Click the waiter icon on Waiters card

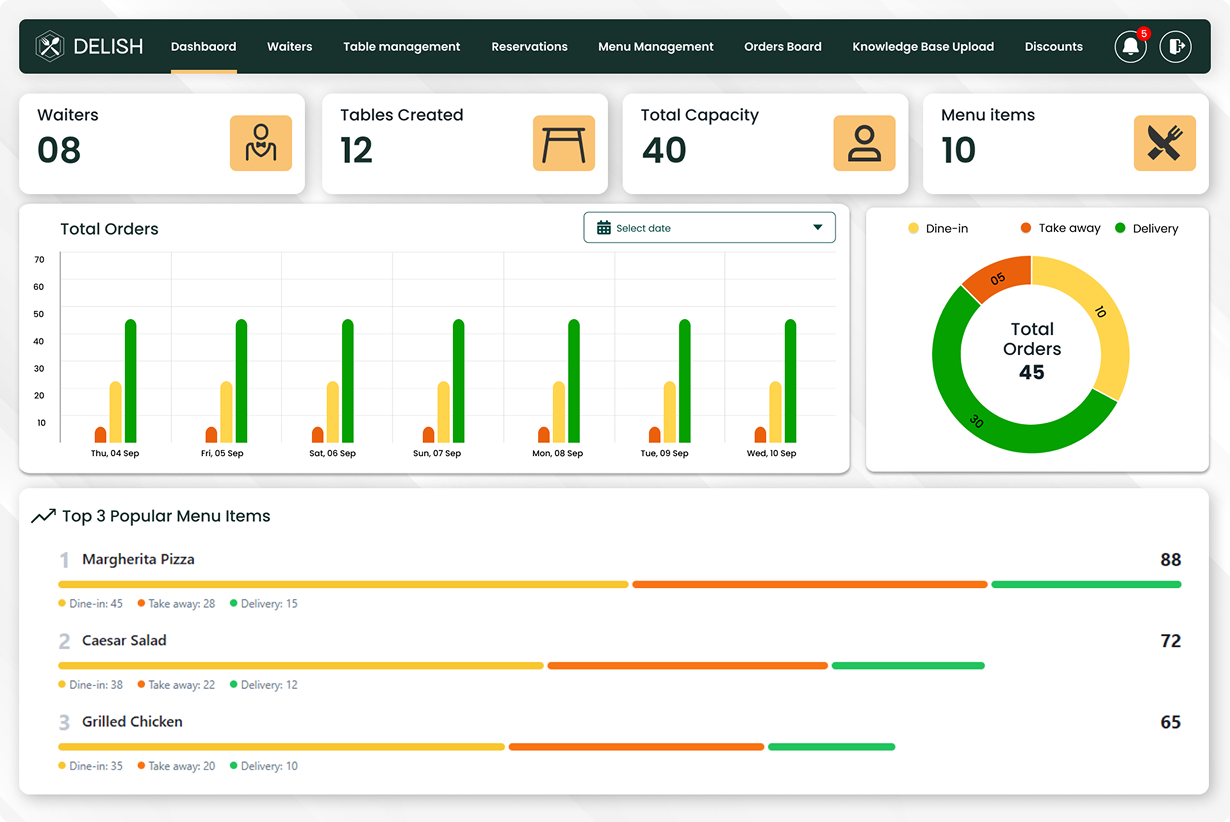pos(261,143)
